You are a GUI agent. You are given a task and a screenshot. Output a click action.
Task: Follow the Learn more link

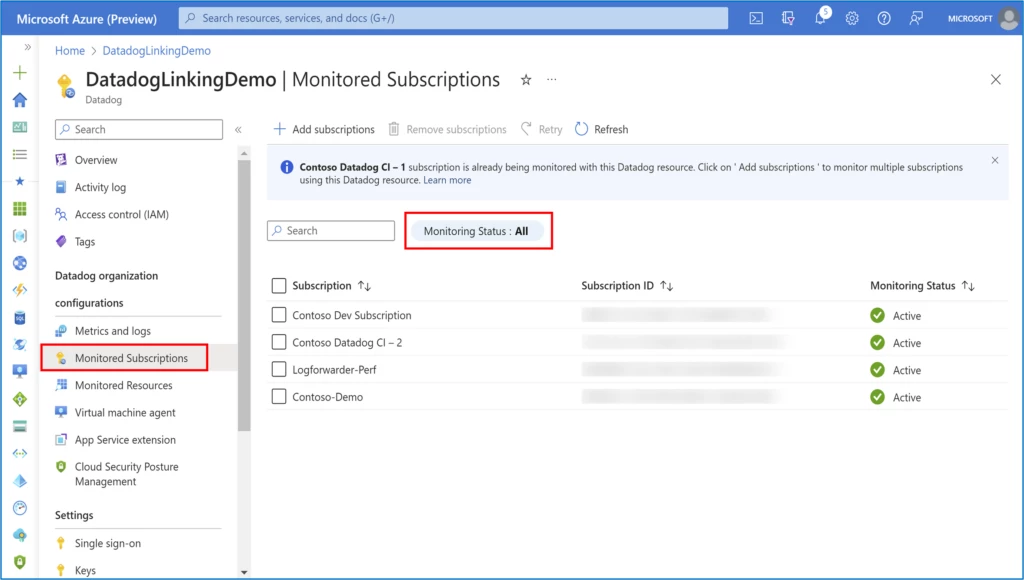pos(447,180)
